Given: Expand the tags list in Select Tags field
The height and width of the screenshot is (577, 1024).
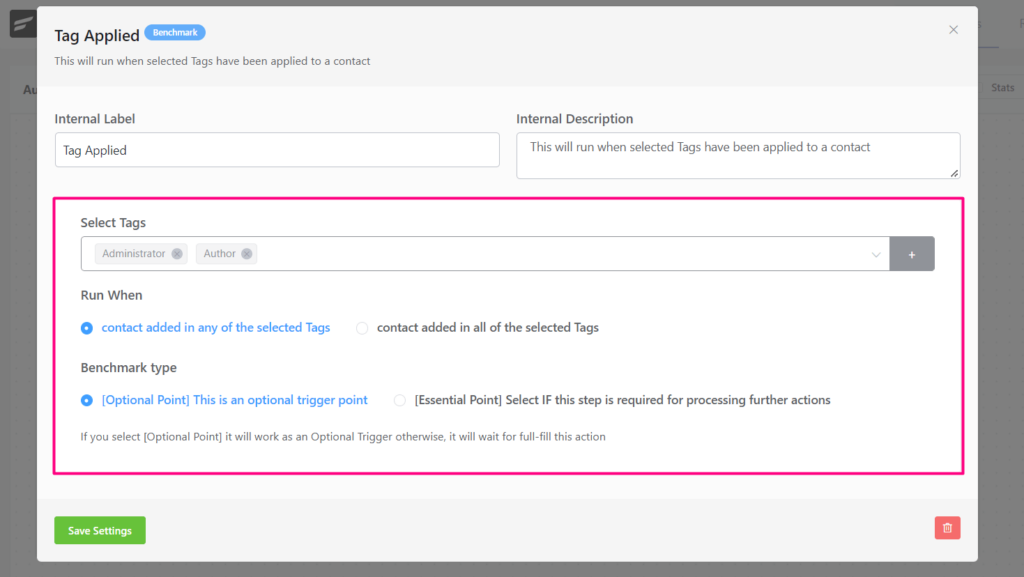Looking at the screenshot, I should [x=877, y=253].
